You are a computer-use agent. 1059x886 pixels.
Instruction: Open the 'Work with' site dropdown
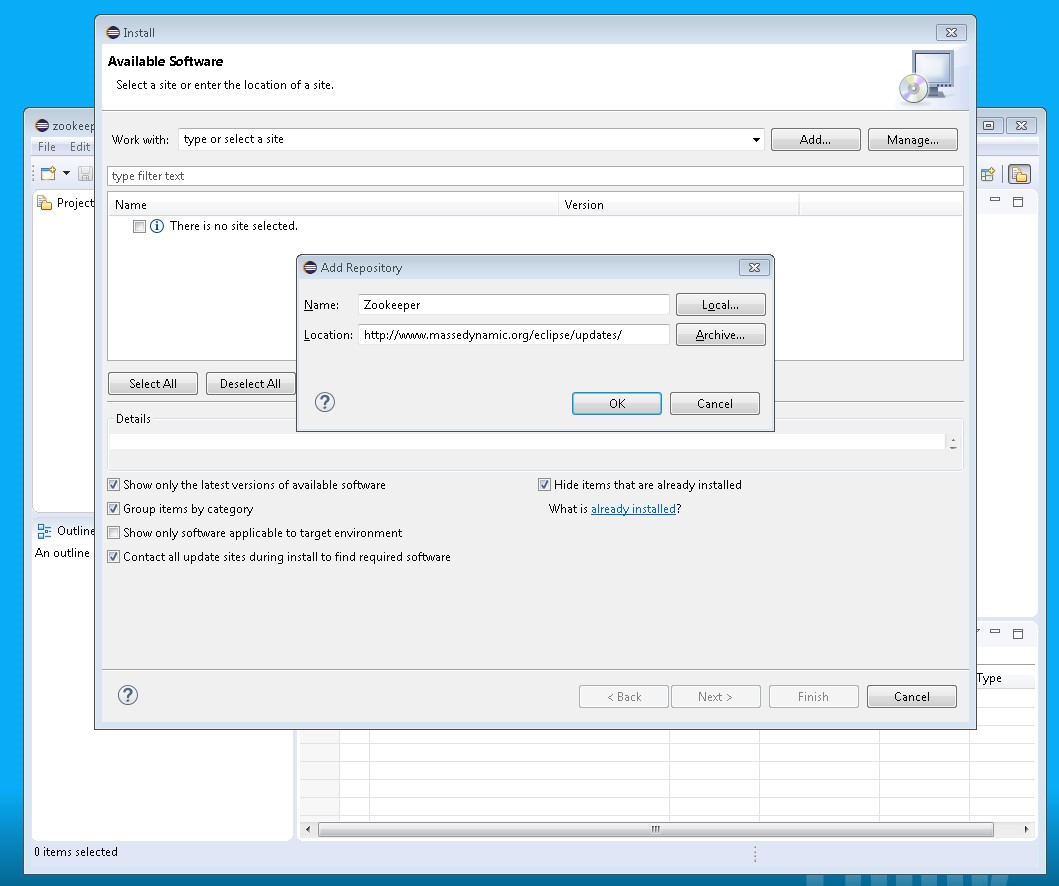(x=756, y=140)
